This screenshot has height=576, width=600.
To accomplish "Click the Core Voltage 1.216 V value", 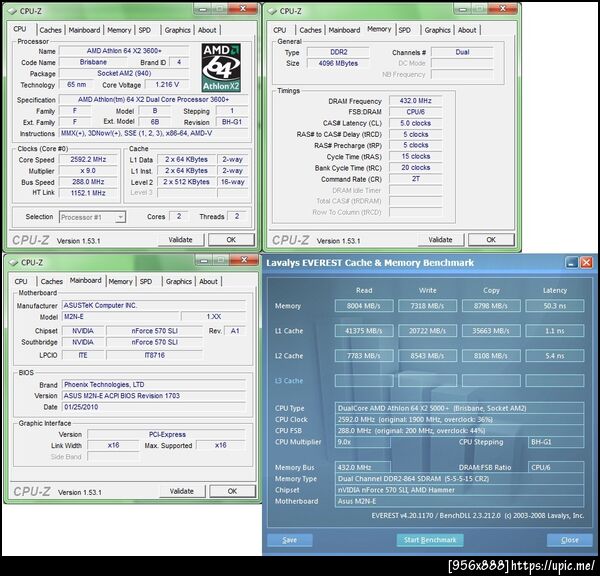I will 167,85.
